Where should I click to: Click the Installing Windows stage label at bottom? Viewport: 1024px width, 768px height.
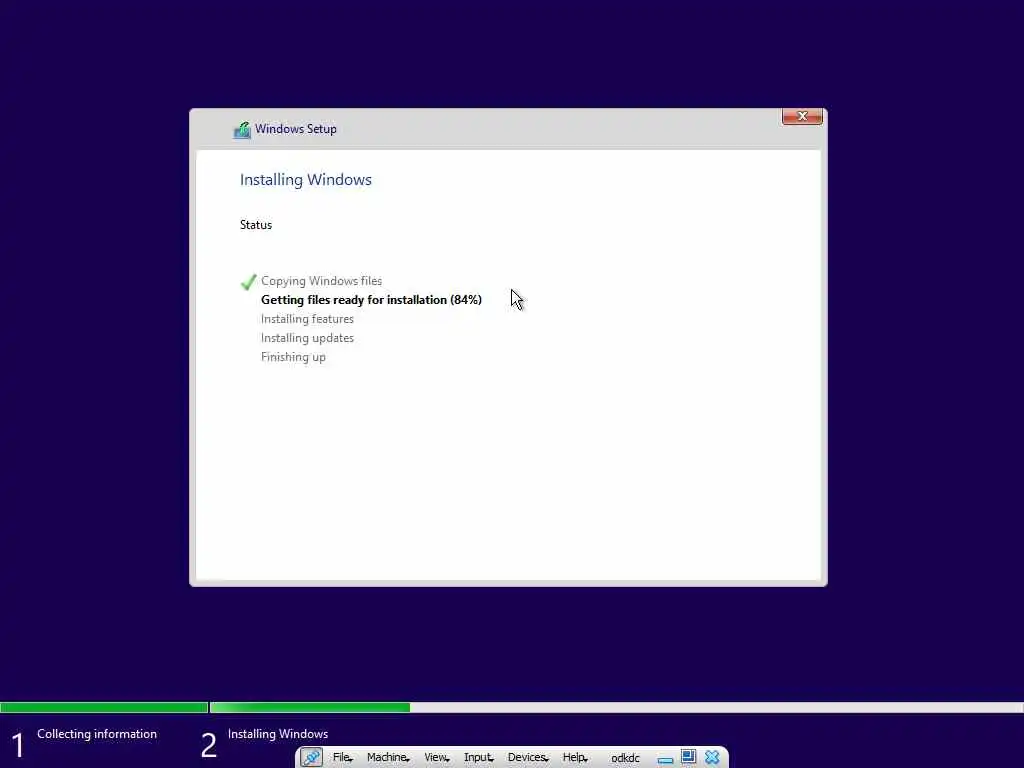click(x=278, y=734)
